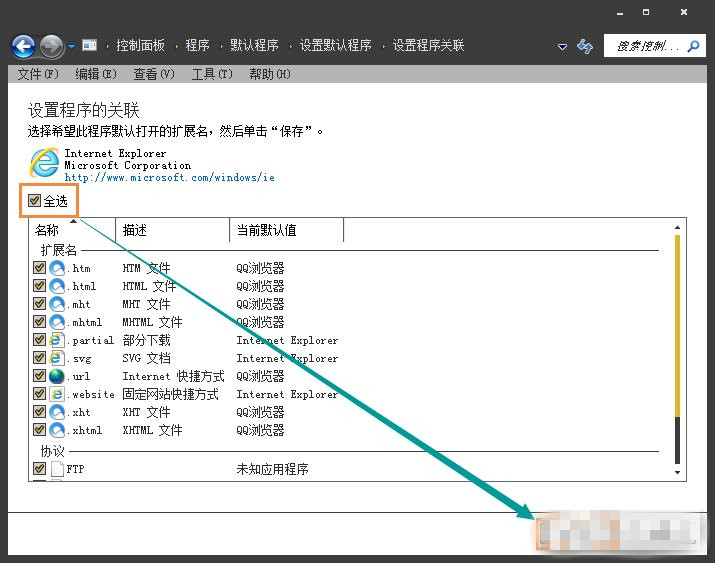Select the 固定网站快捷方式 description text
The image size is (715, 563).
(171, 394)
